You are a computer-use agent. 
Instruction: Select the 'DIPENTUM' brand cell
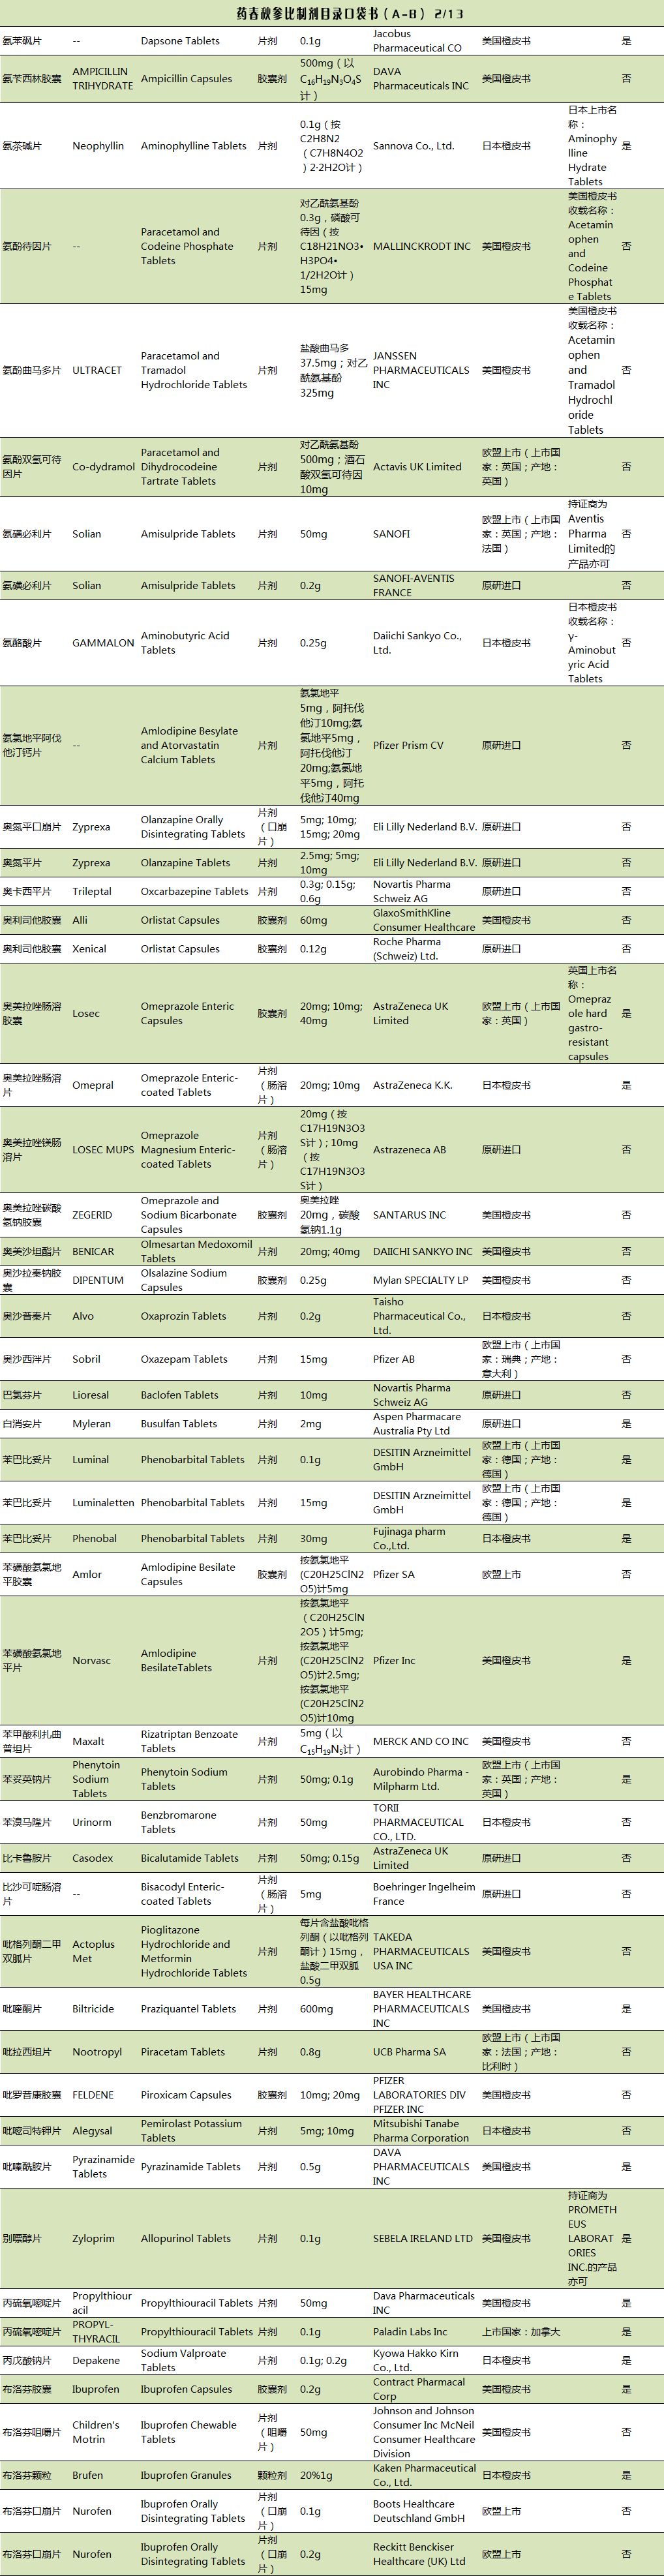pyautogui.click(x=98, y=1280)
